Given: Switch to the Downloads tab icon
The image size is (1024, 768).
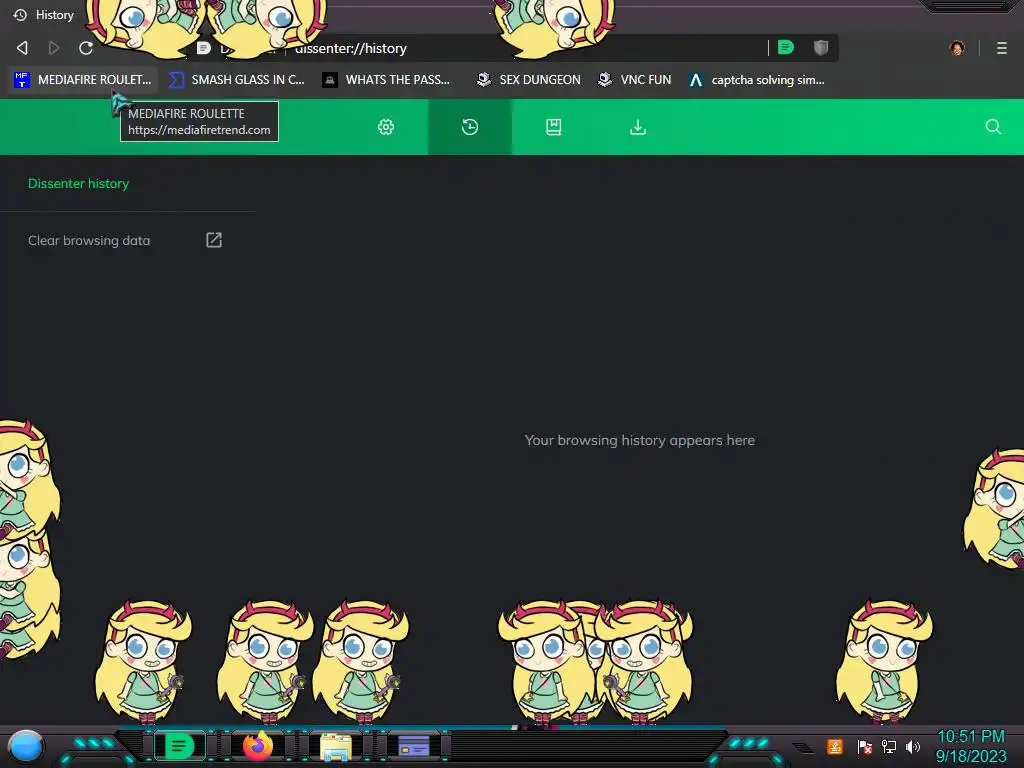Looking at the screenshot, I should 638,127.
